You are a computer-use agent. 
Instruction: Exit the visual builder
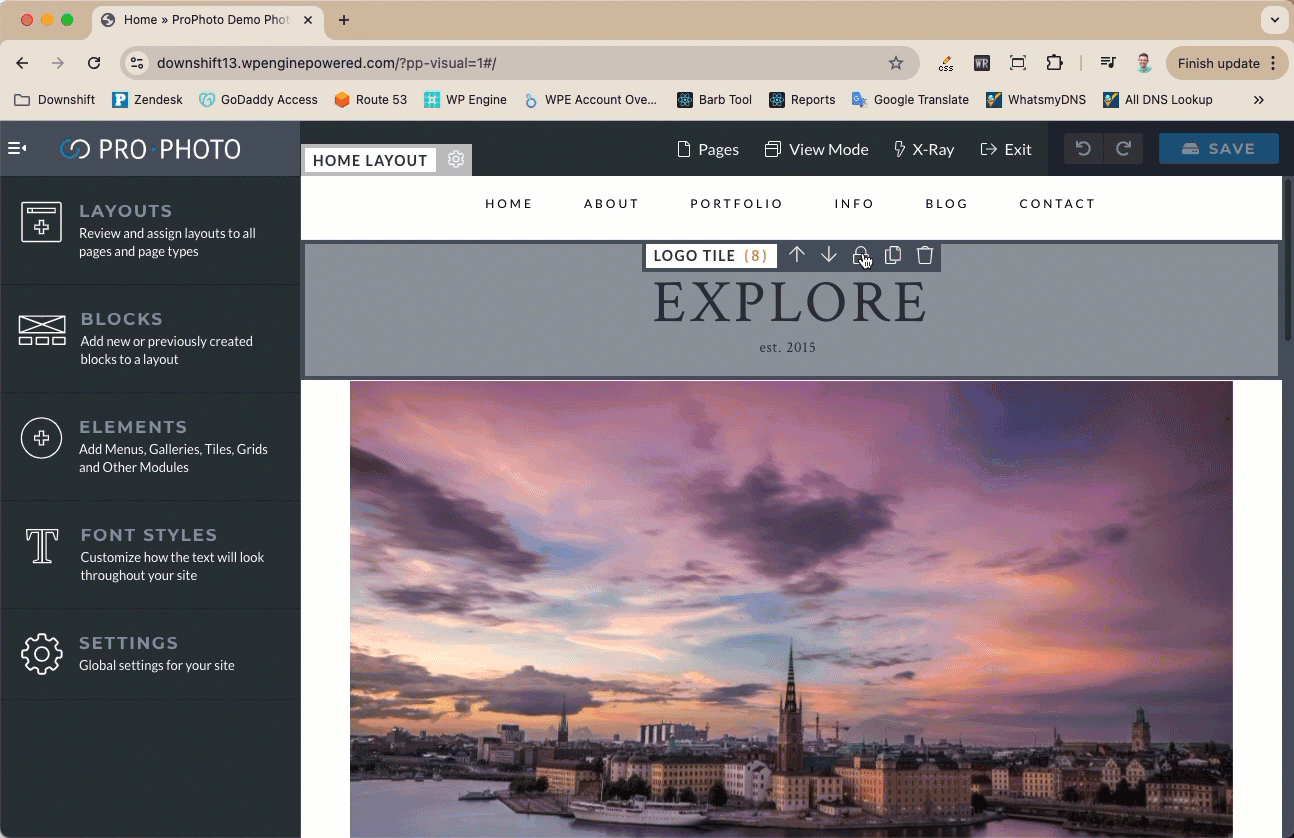pos(1006,149)
